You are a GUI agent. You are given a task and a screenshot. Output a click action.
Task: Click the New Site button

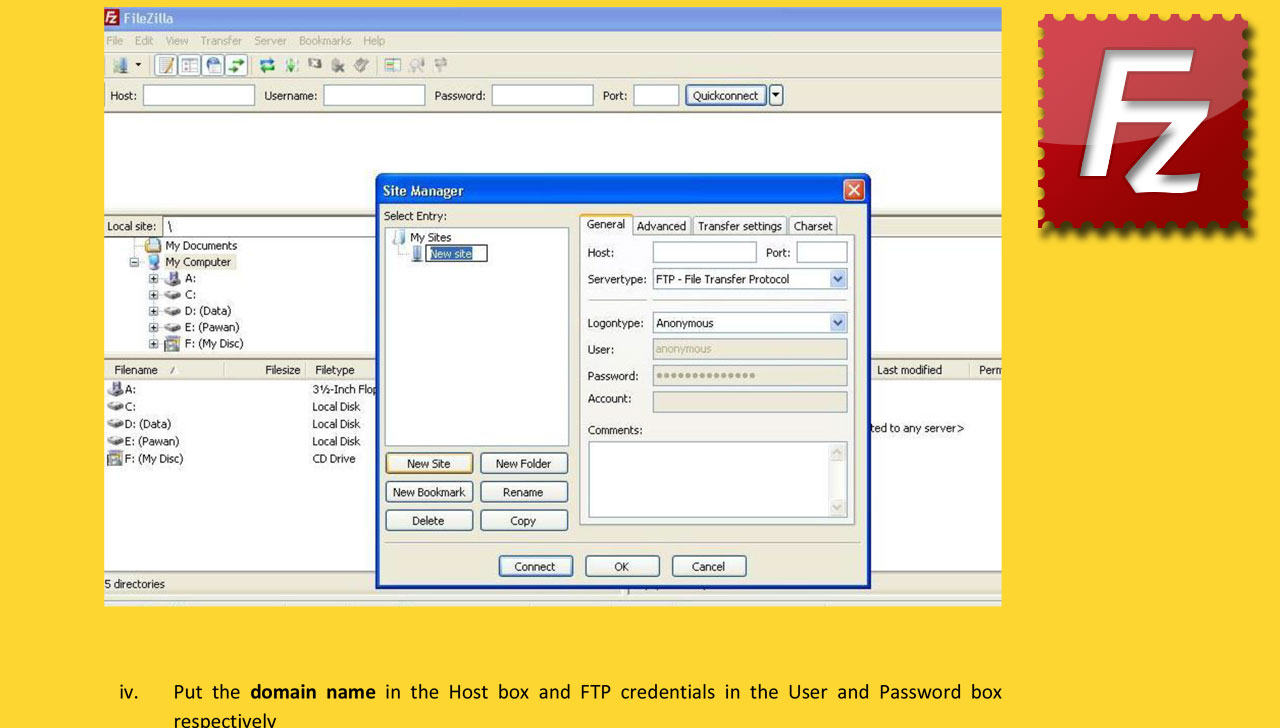[x=429, y=464]
